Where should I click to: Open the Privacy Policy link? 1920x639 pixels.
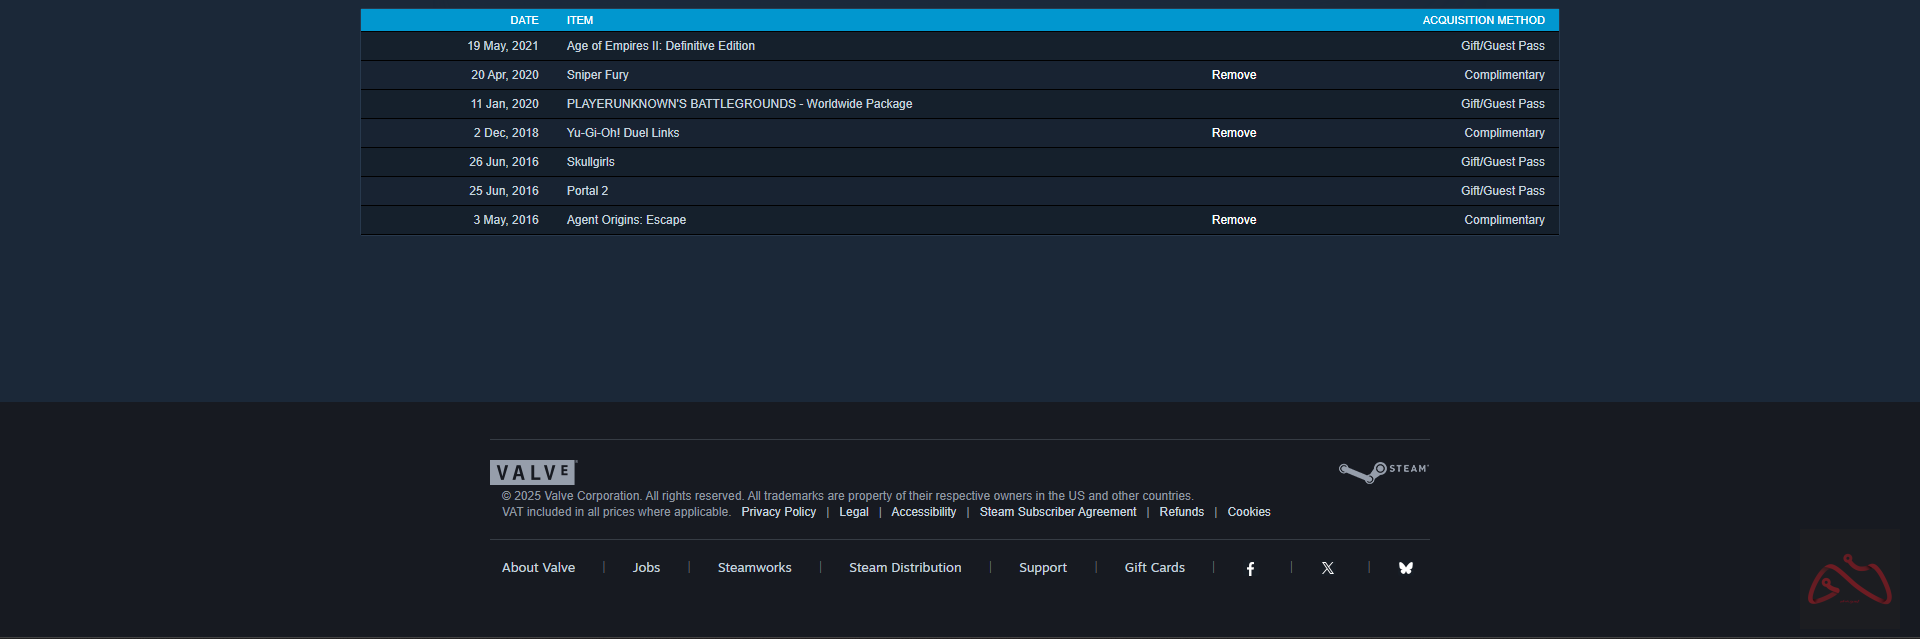[x=778, y=512]
